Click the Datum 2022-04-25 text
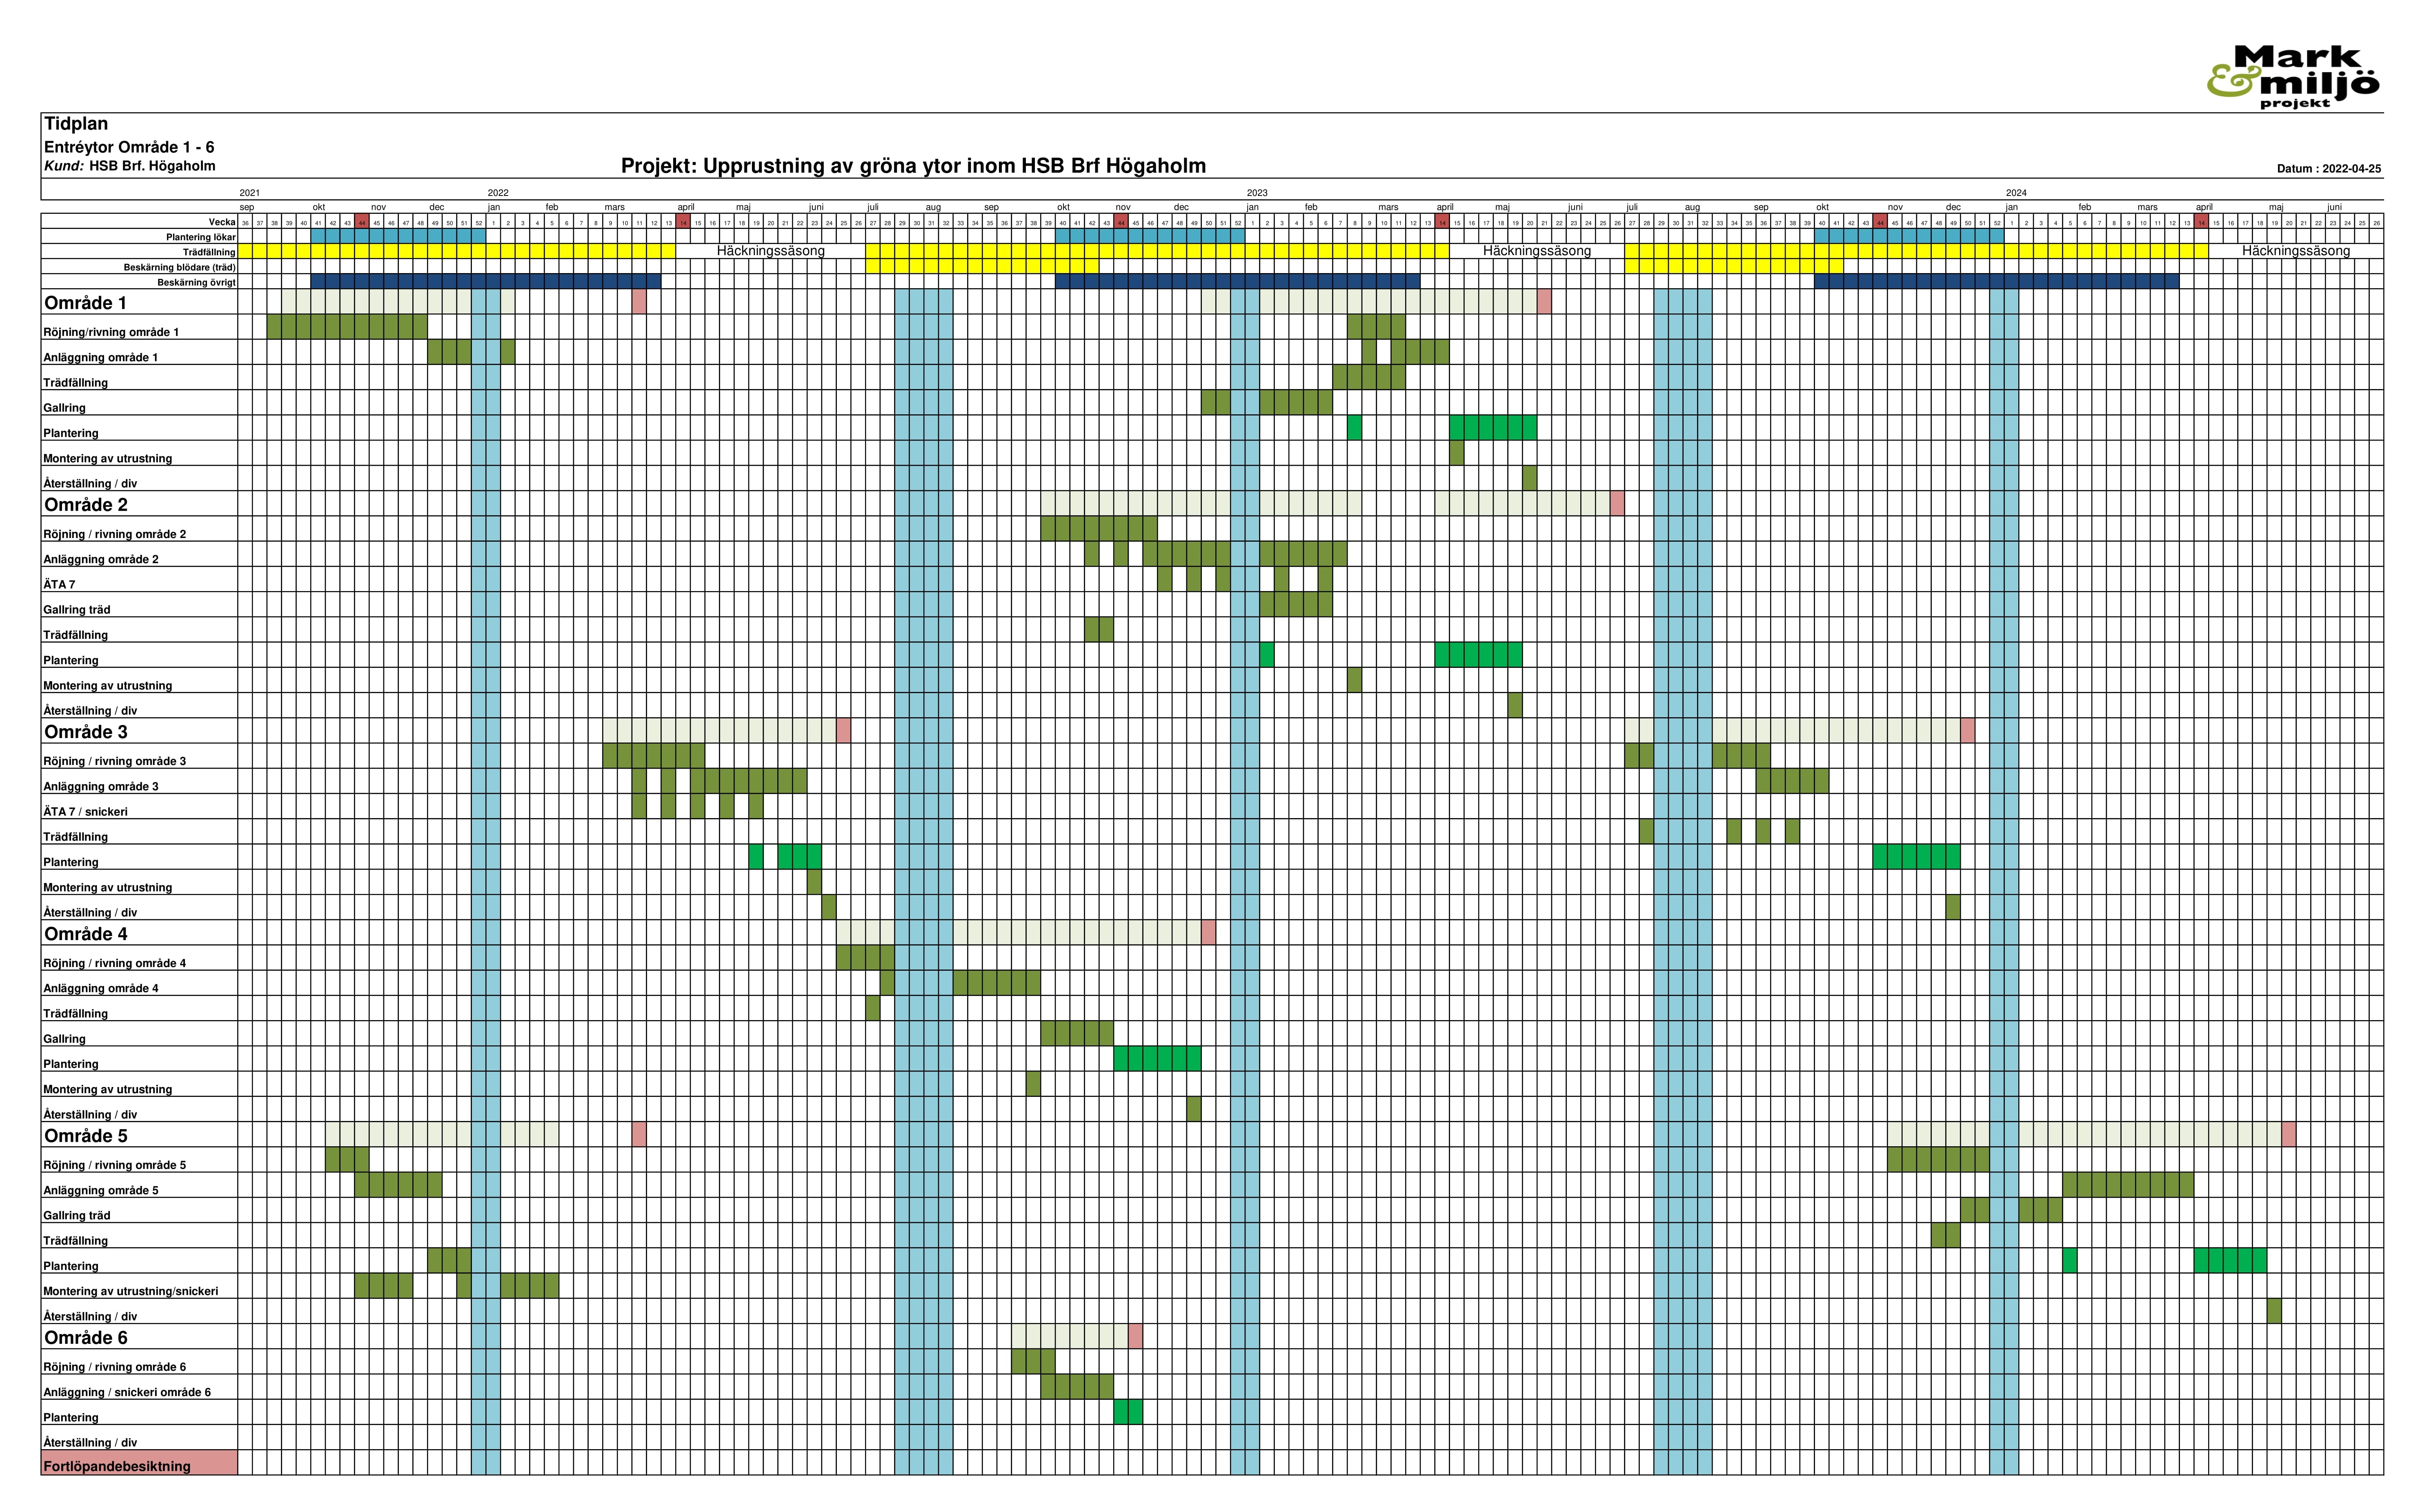Image resolution: width=2420 pixels, height=1512 pixels. pos(2328,169)
